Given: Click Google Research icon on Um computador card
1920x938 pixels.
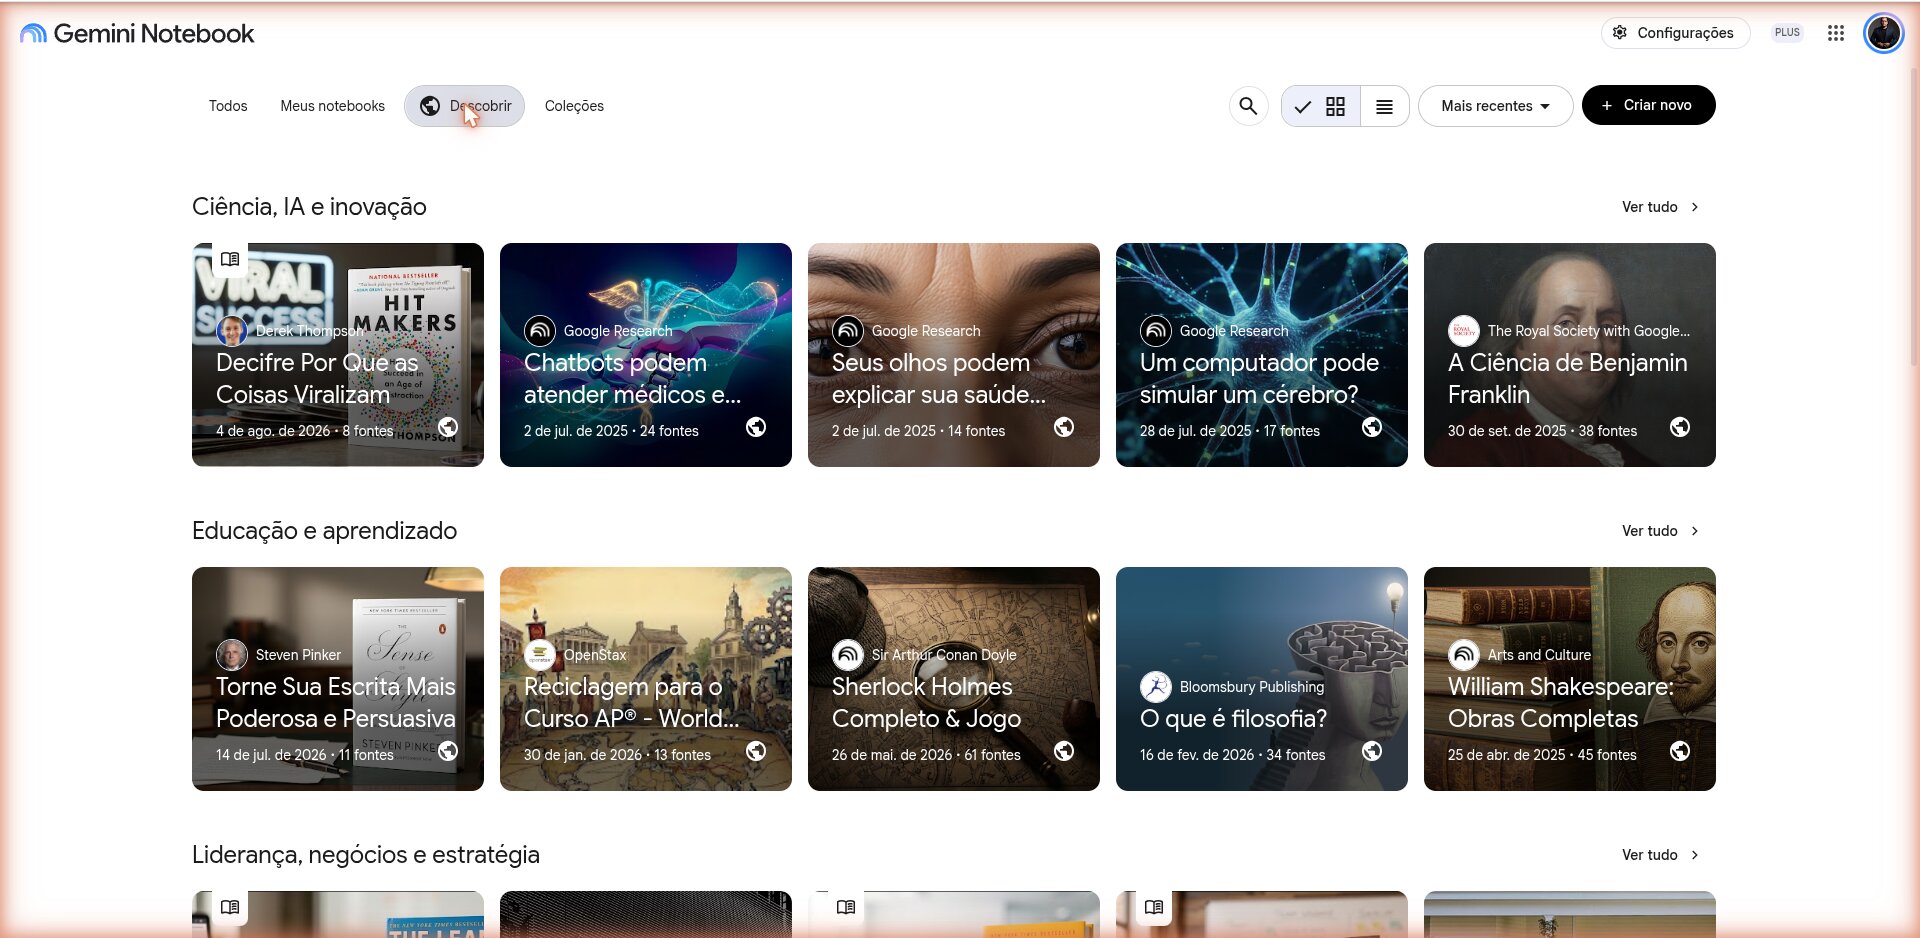Looking at the screenshot, I should 1156,331.
